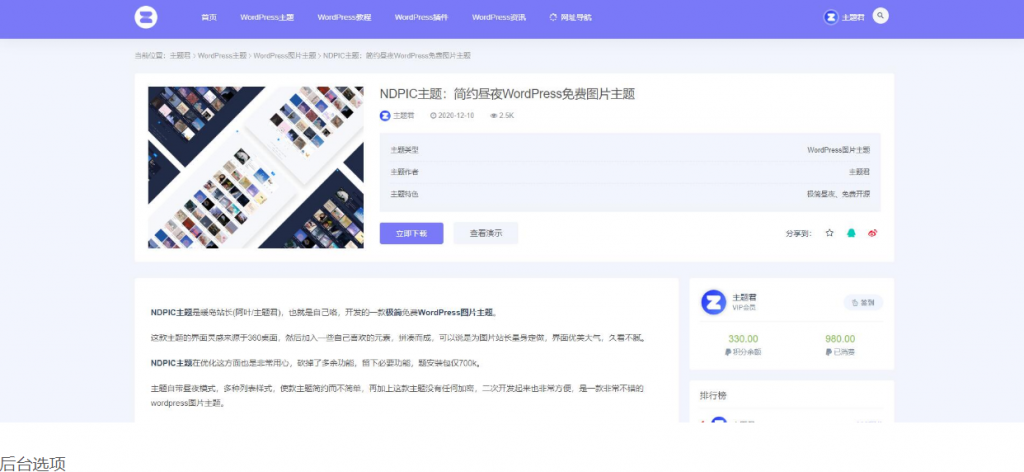Open 网址导航 in the navigation
The height and width of the screenshot is (472, 1024).
click(x=571, y=18)
